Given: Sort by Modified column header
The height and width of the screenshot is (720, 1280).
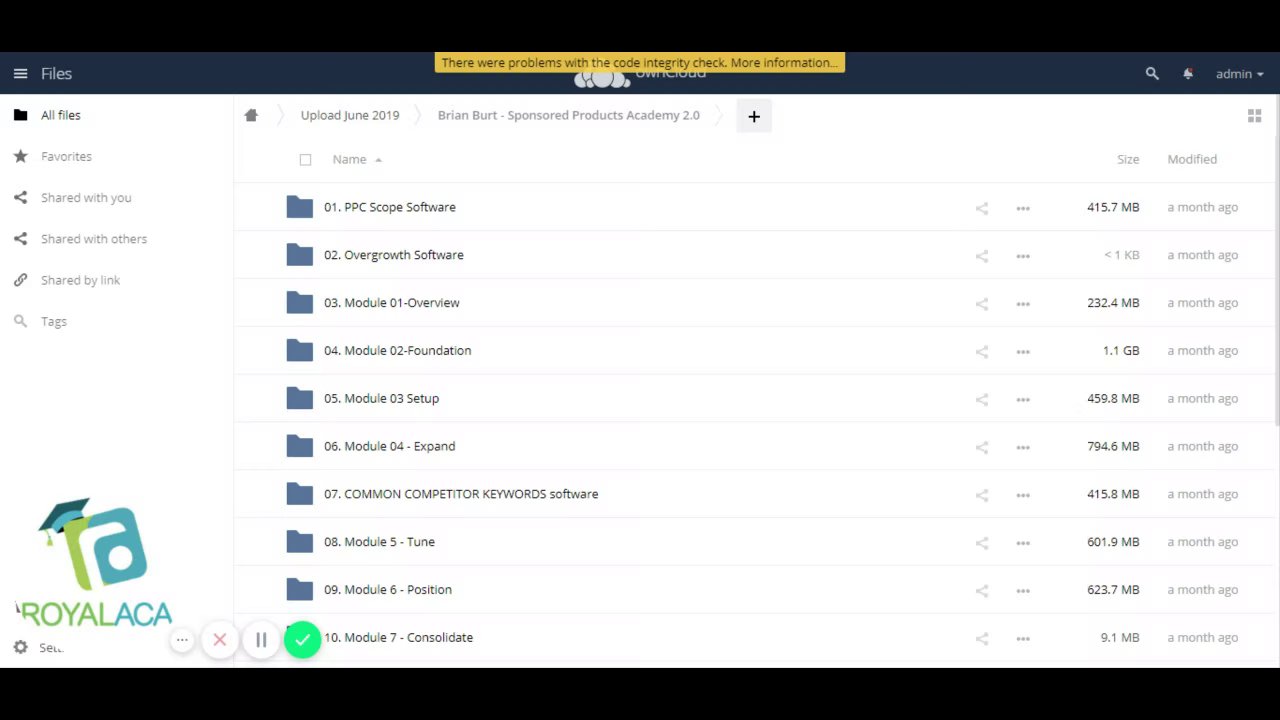Looking at the screenshot, I should click(1192, 159).
